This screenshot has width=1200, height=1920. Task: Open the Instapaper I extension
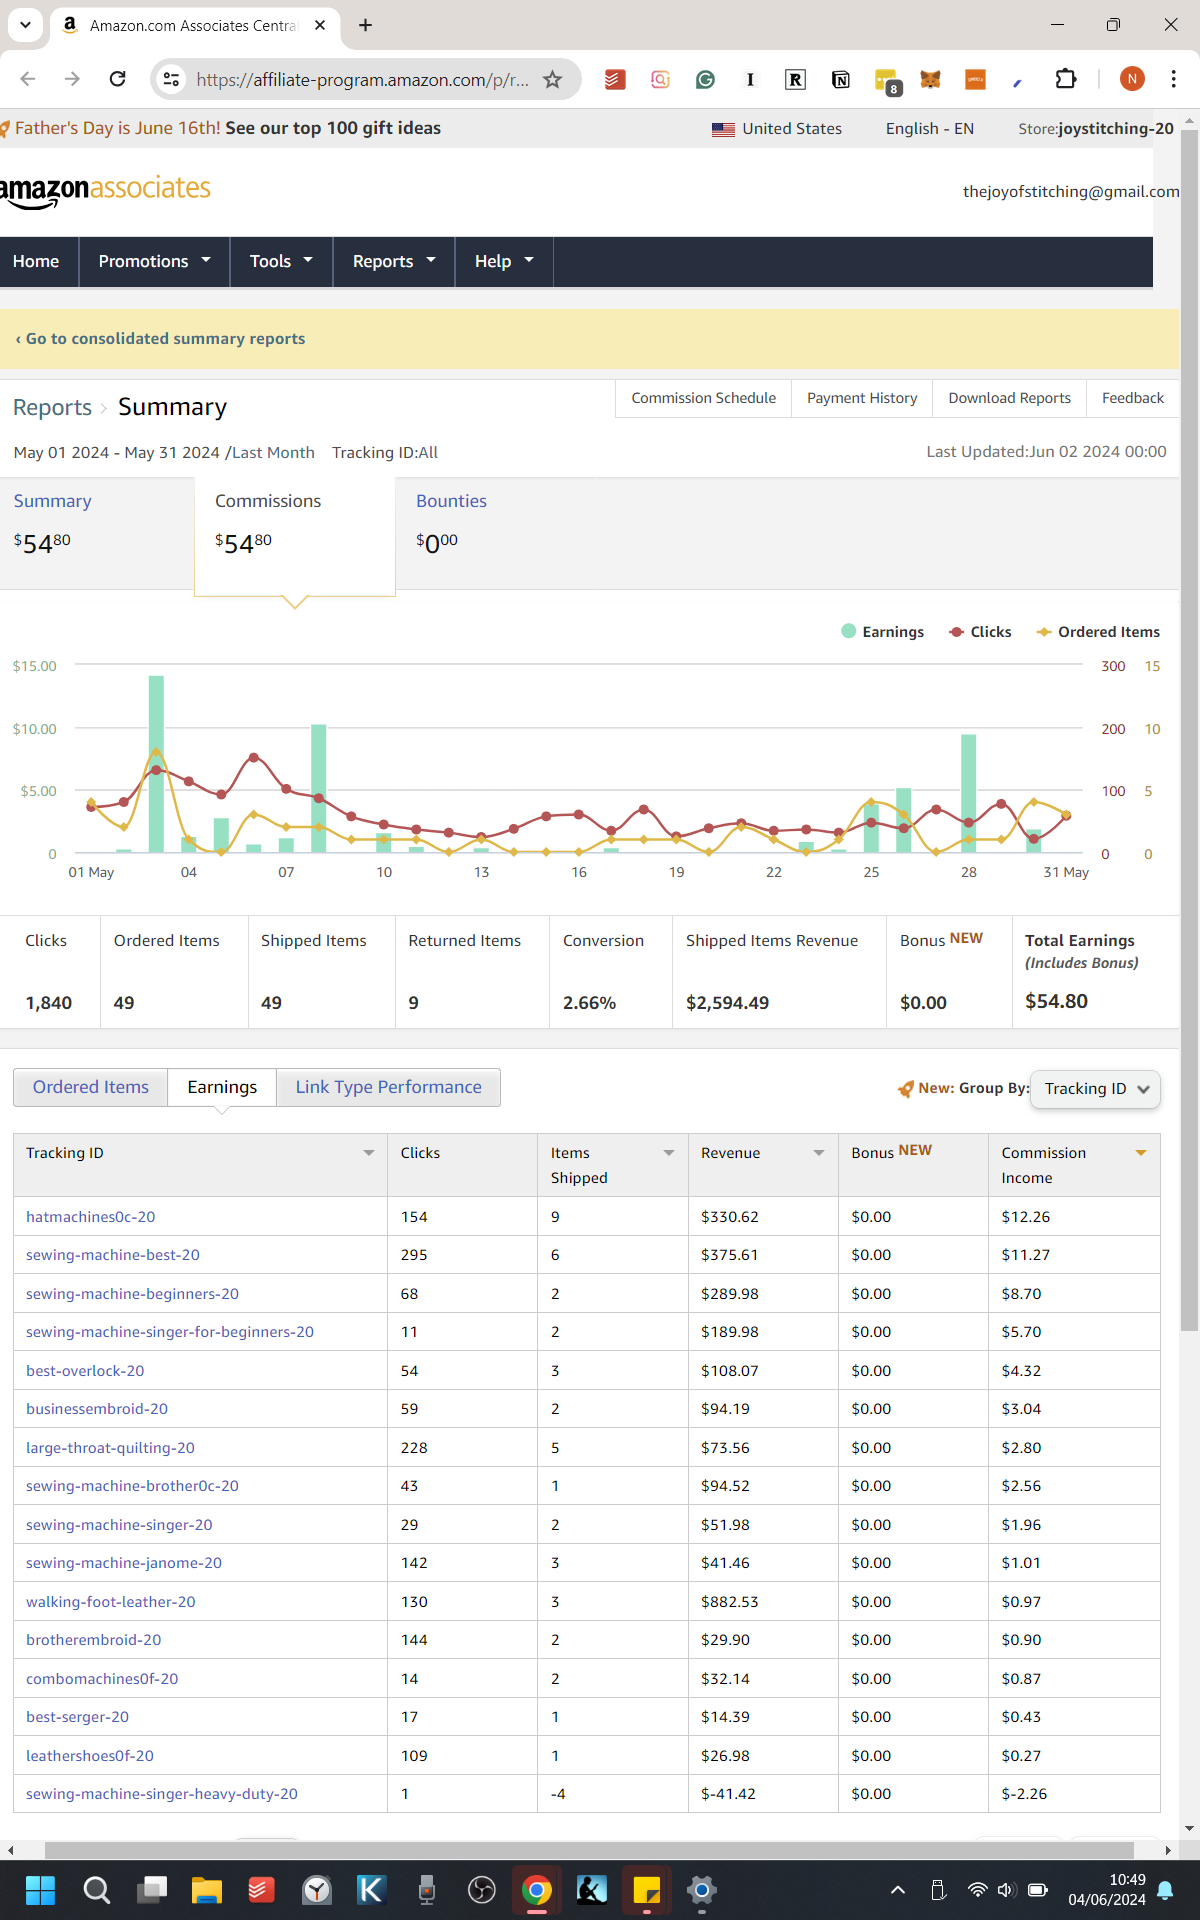750,79
